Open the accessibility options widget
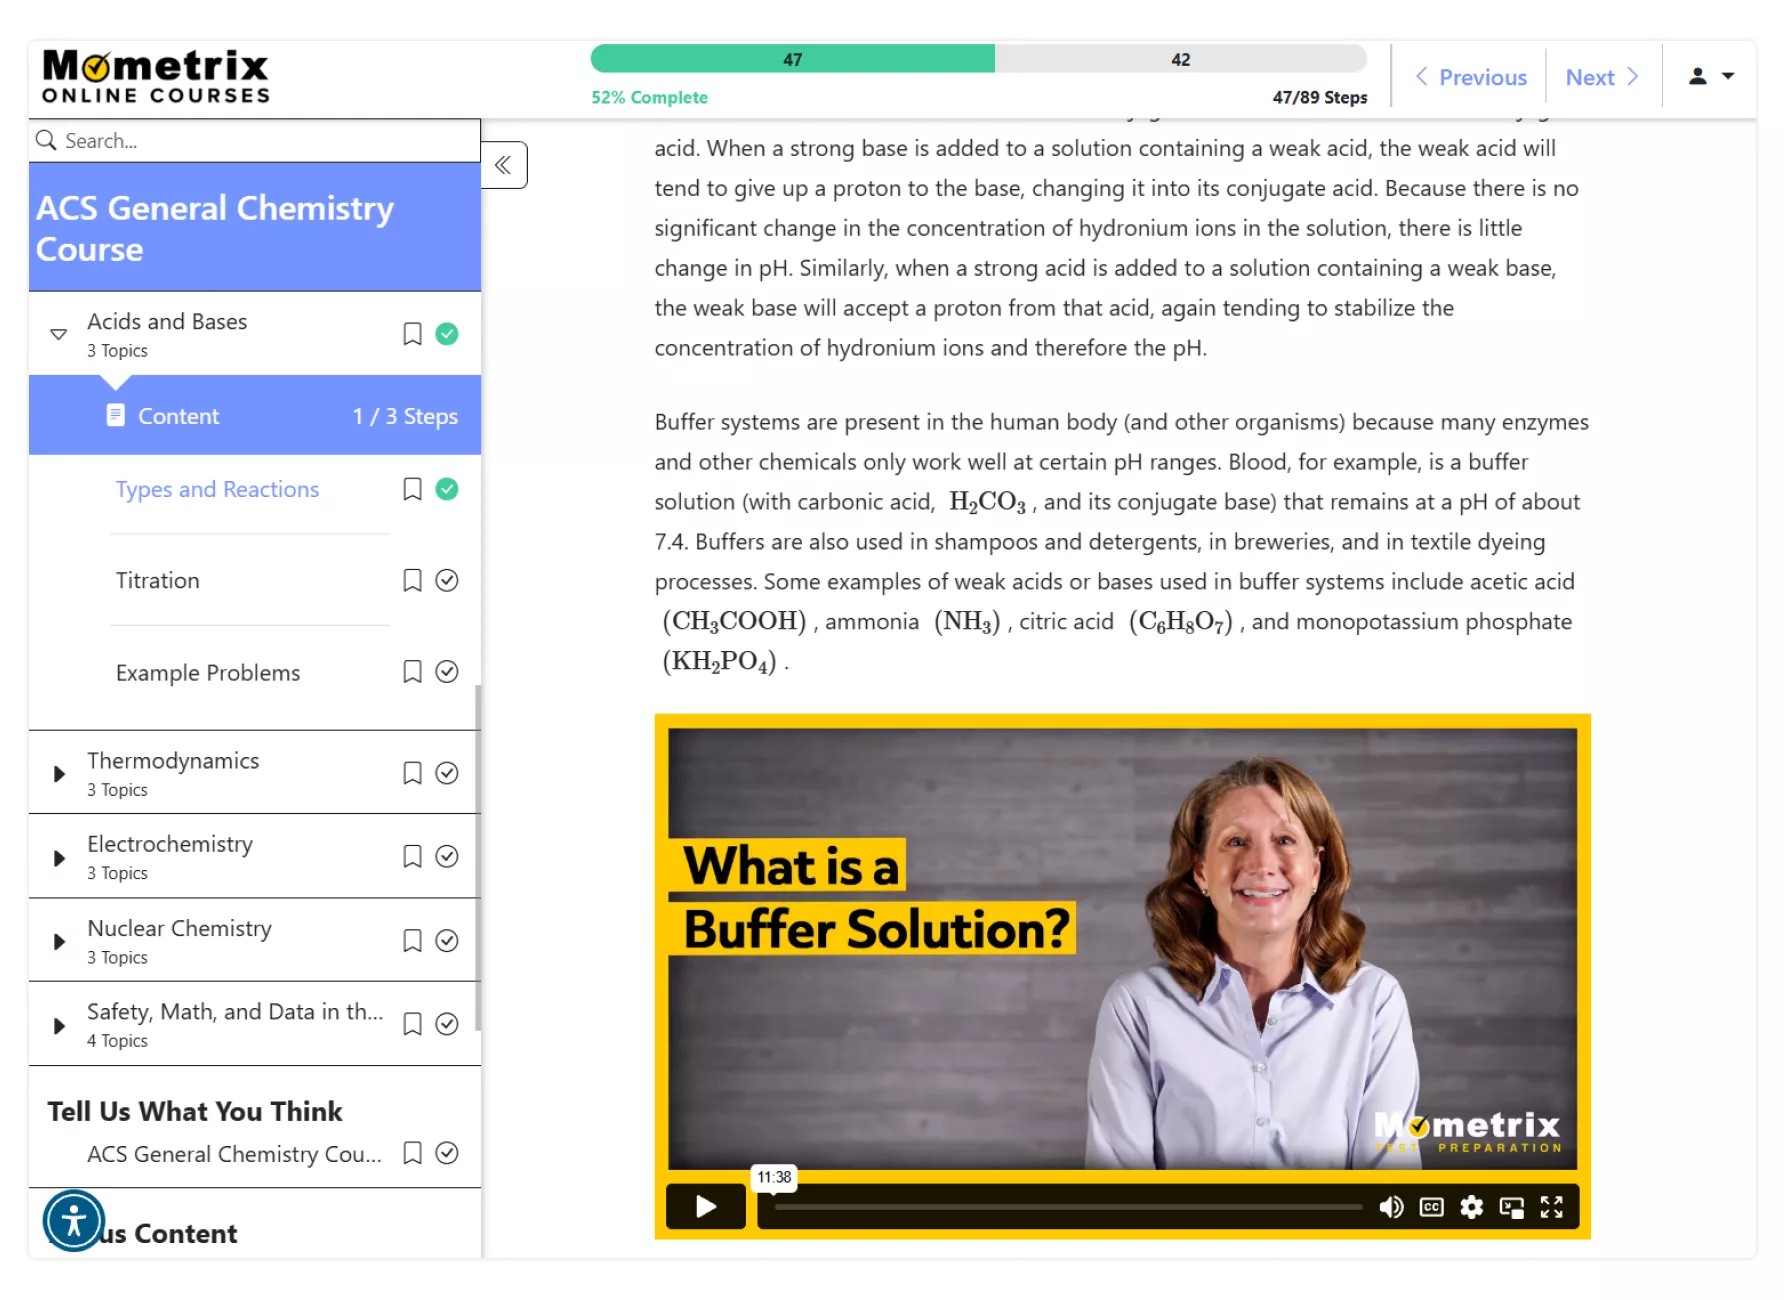This screenshot has width=1784, height=1300. tap(74, 1220)
